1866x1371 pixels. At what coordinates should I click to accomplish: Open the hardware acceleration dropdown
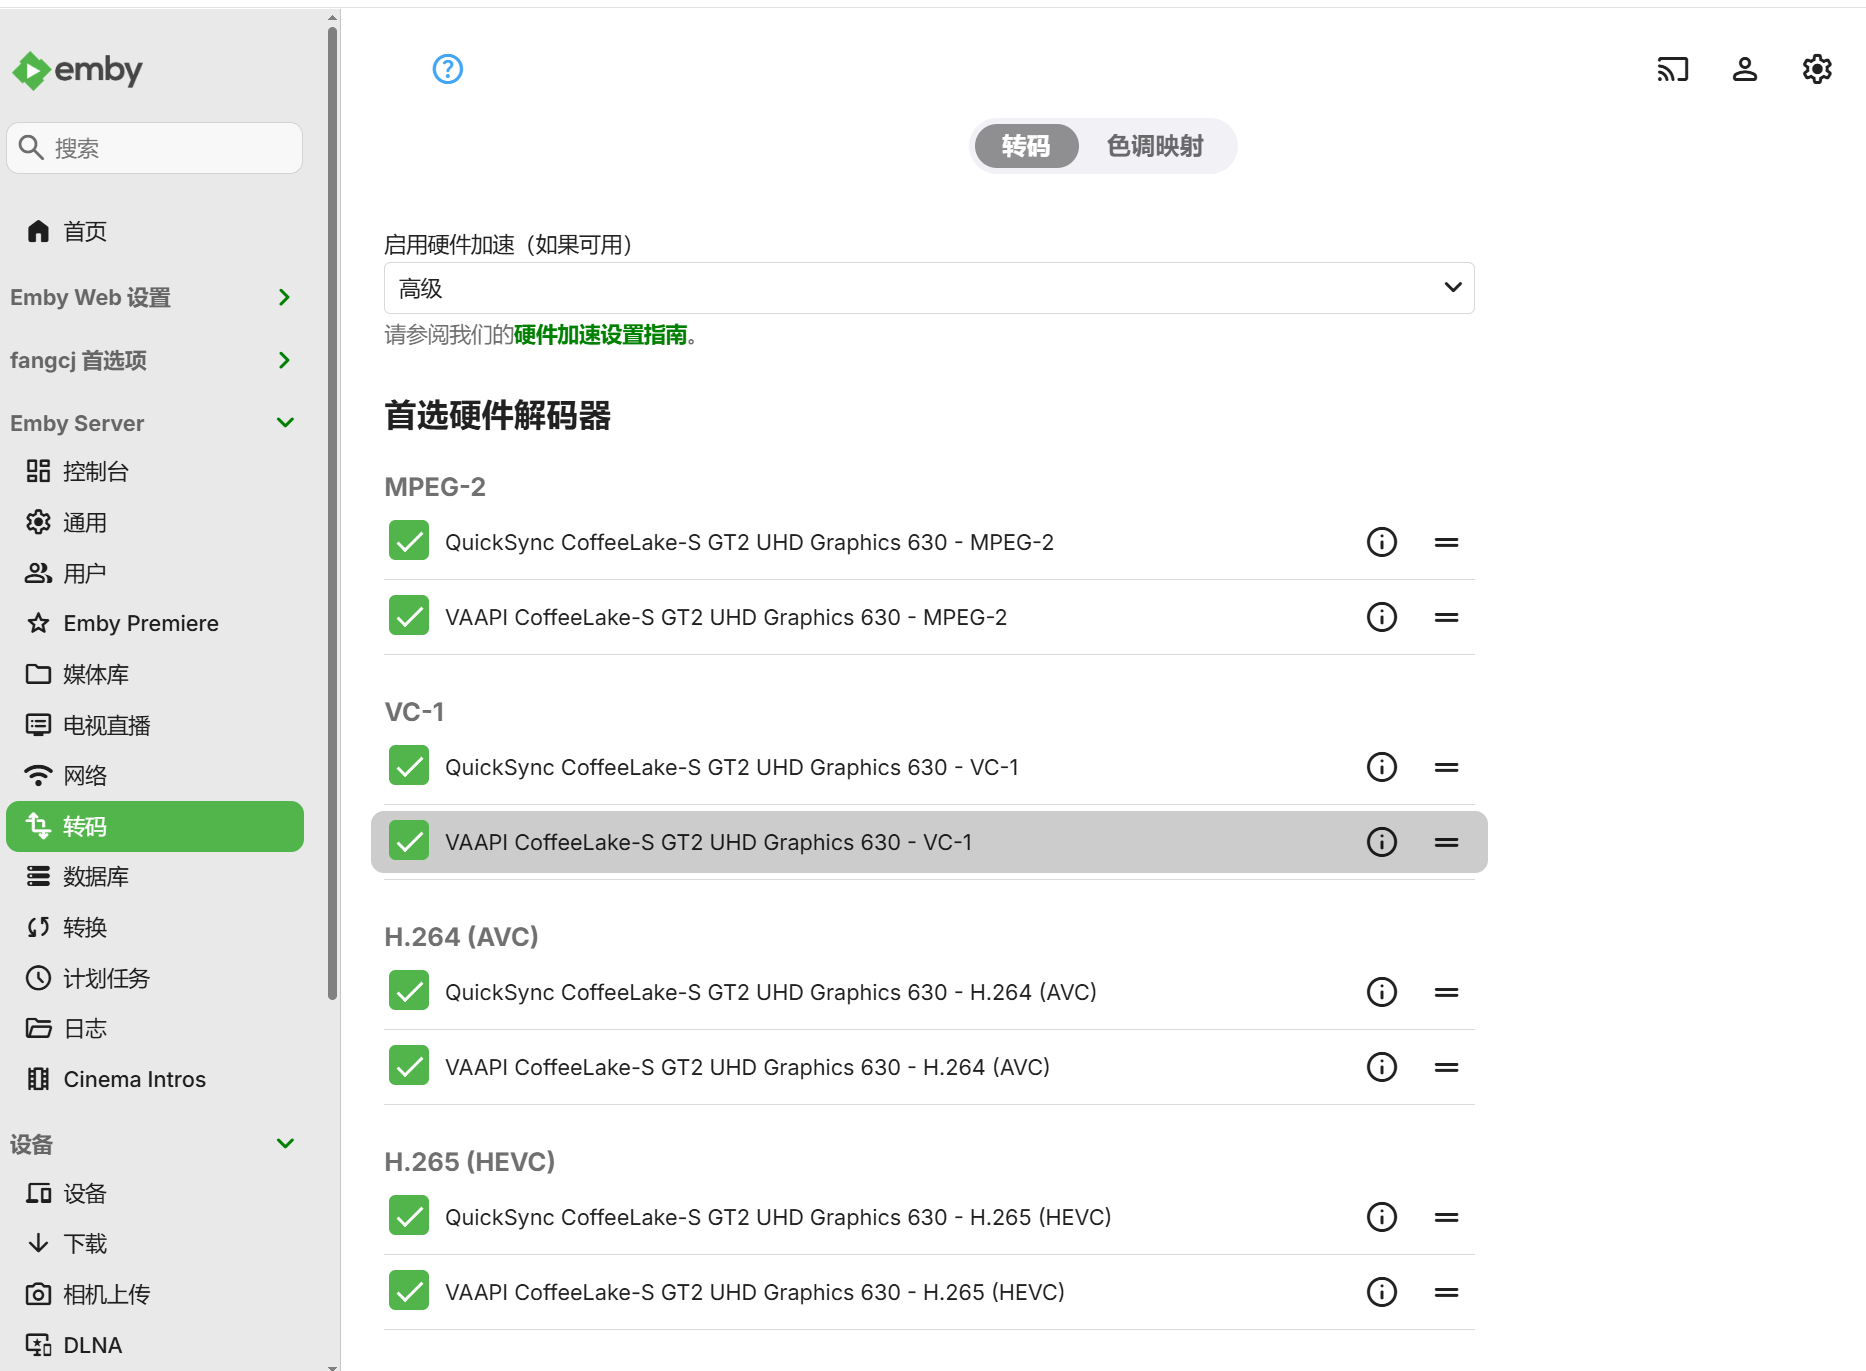pos(928,288)
